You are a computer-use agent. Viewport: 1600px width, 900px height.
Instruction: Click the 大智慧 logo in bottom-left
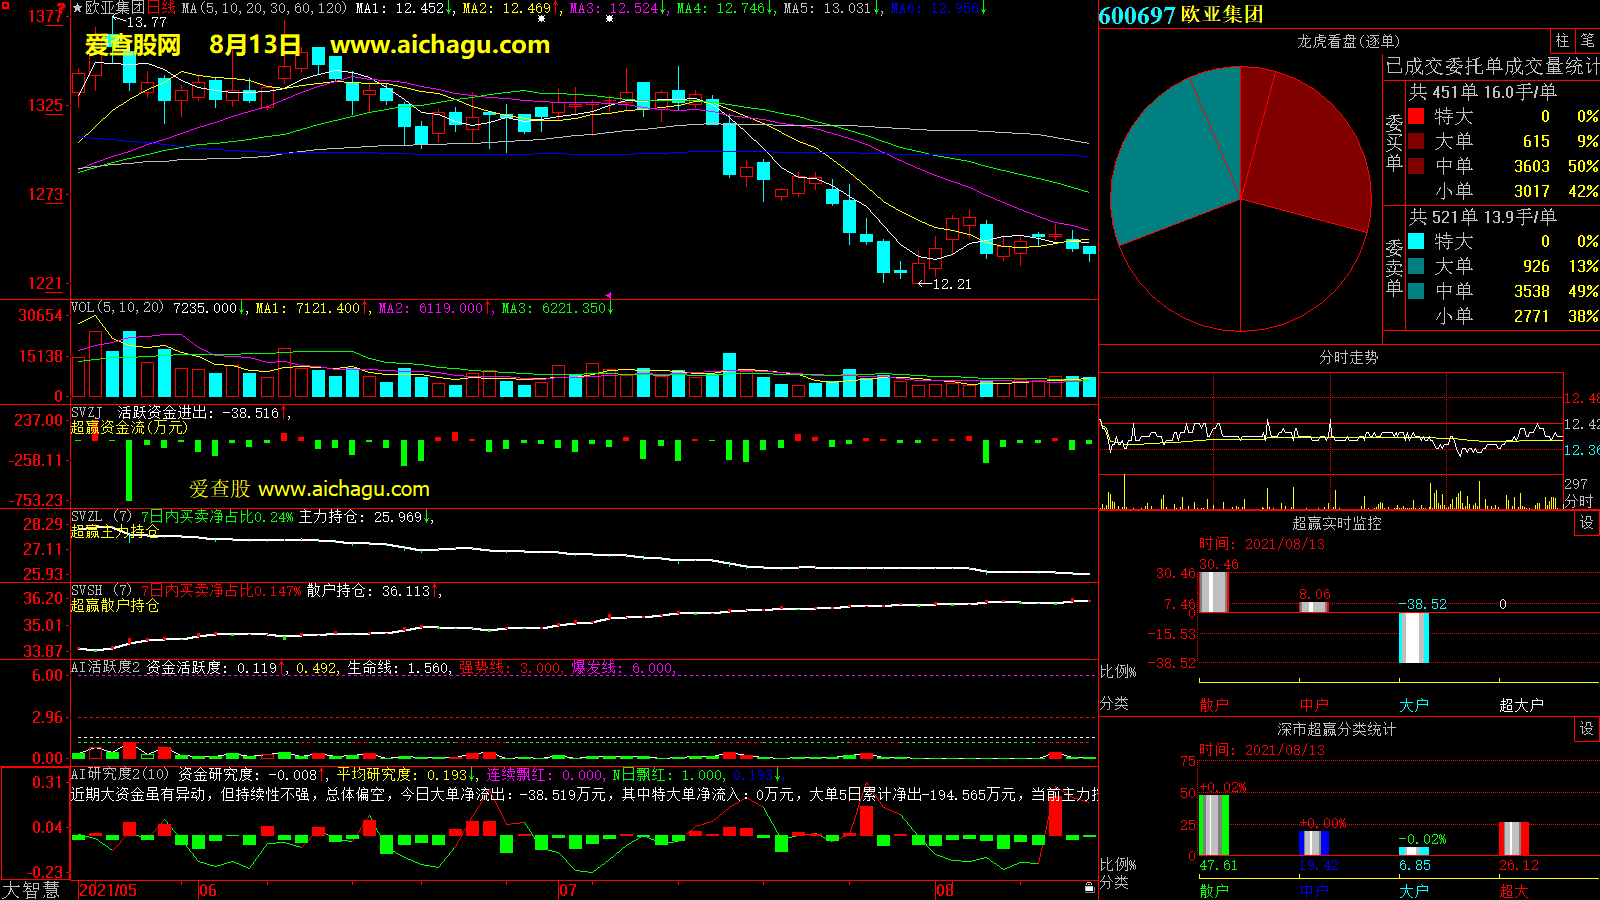click(32, 889)
